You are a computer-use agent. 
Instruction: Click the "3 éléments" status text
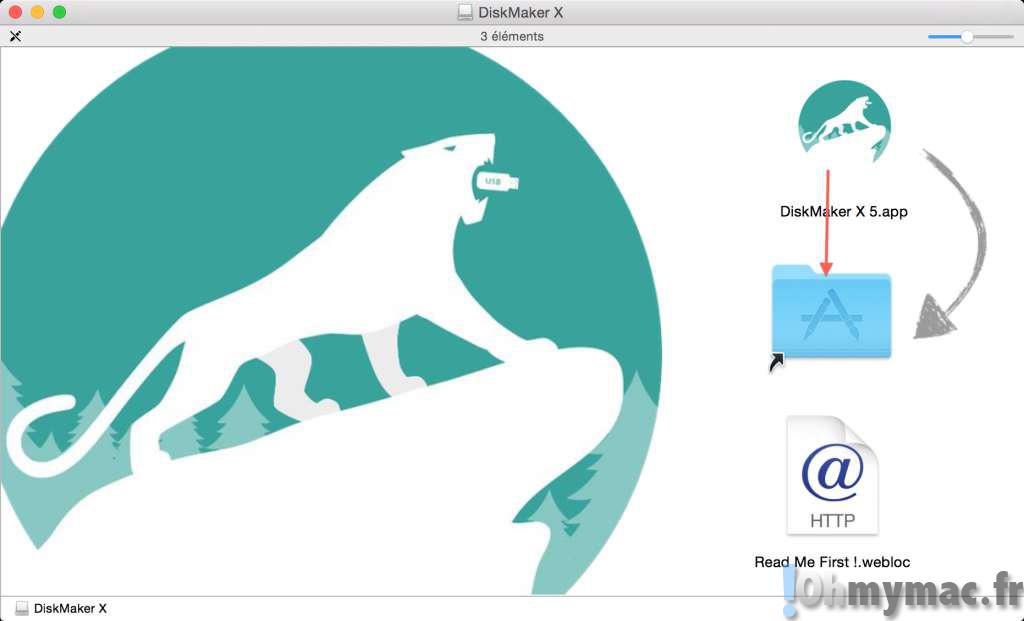coord(512,36)
